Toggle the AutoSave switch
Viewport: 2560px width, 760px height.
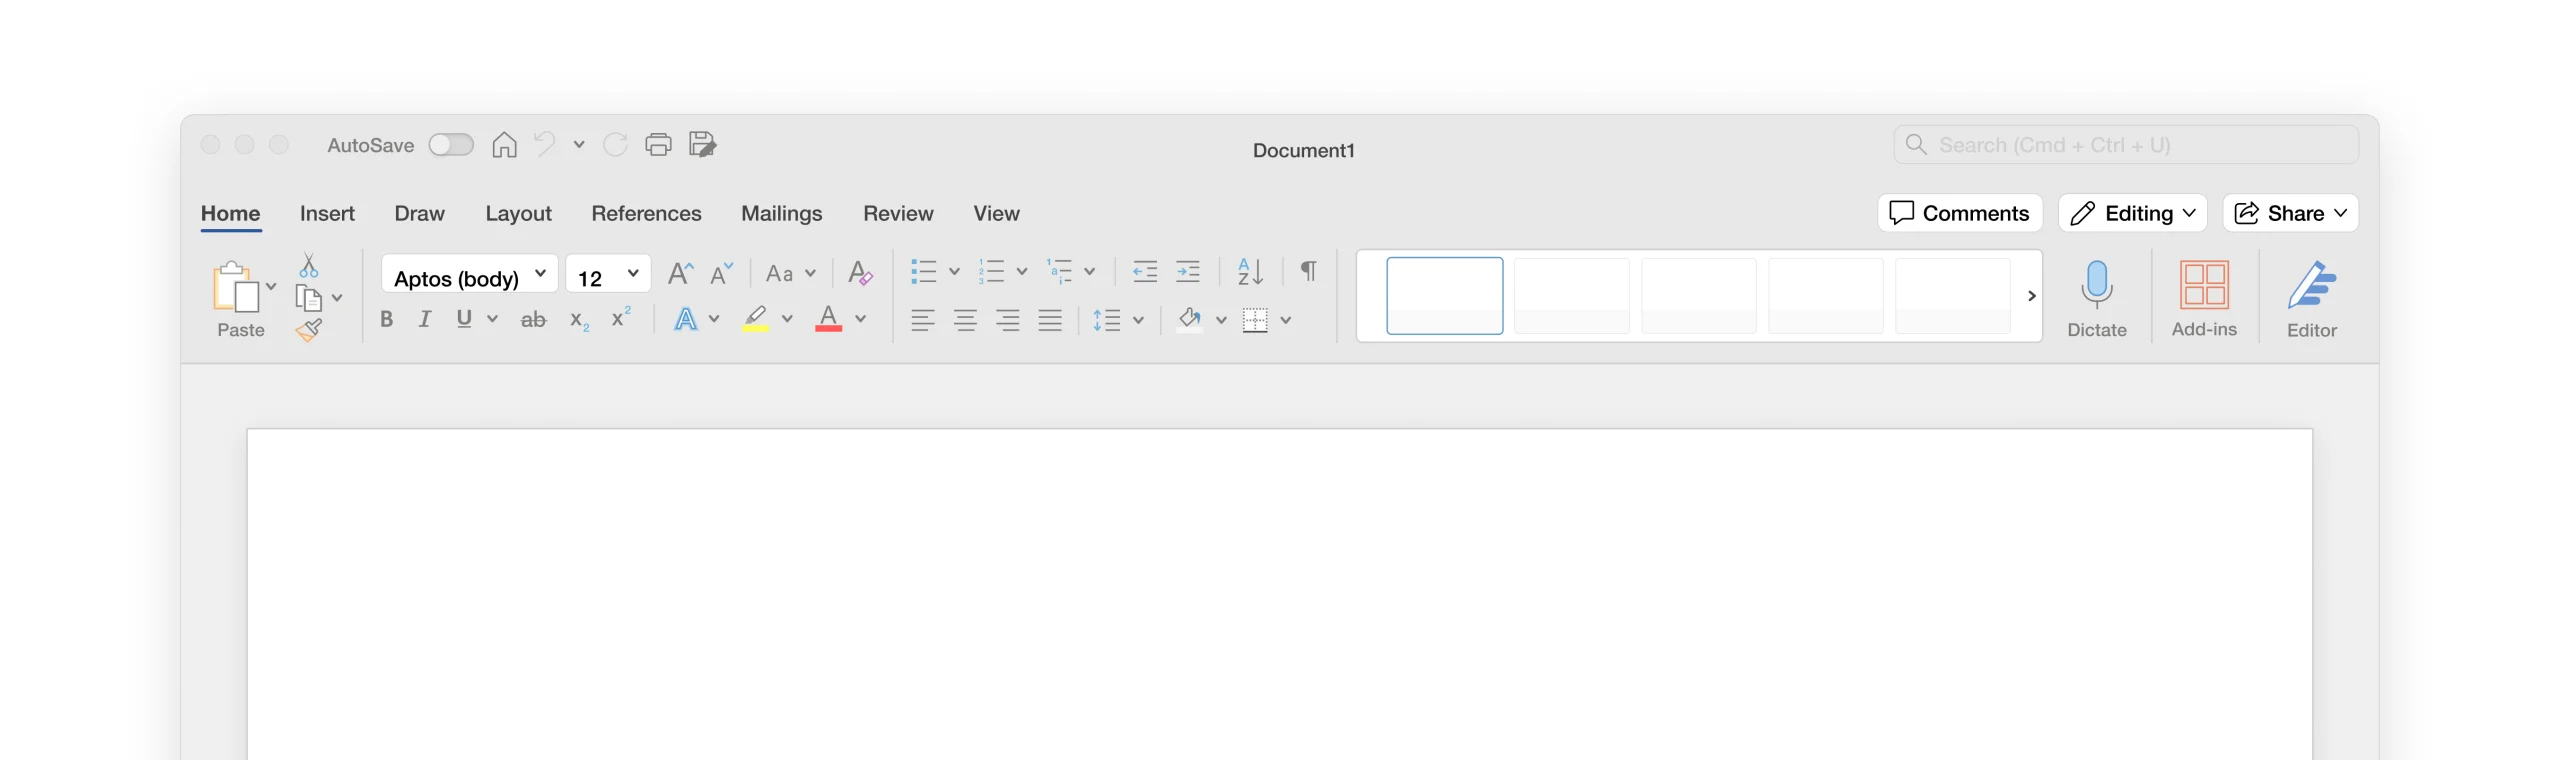pos(451,145)
